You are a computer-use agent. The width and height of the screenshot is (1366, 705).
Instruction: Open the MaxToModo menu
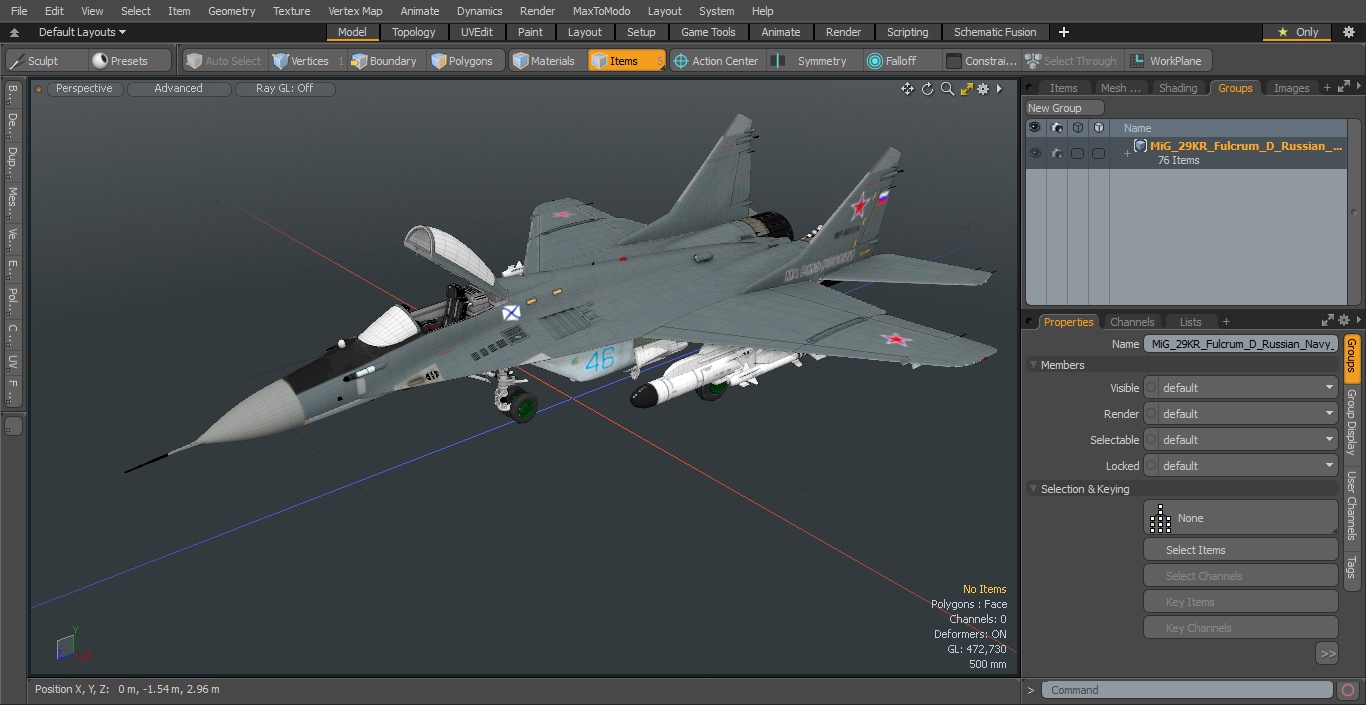click(601, 11)
